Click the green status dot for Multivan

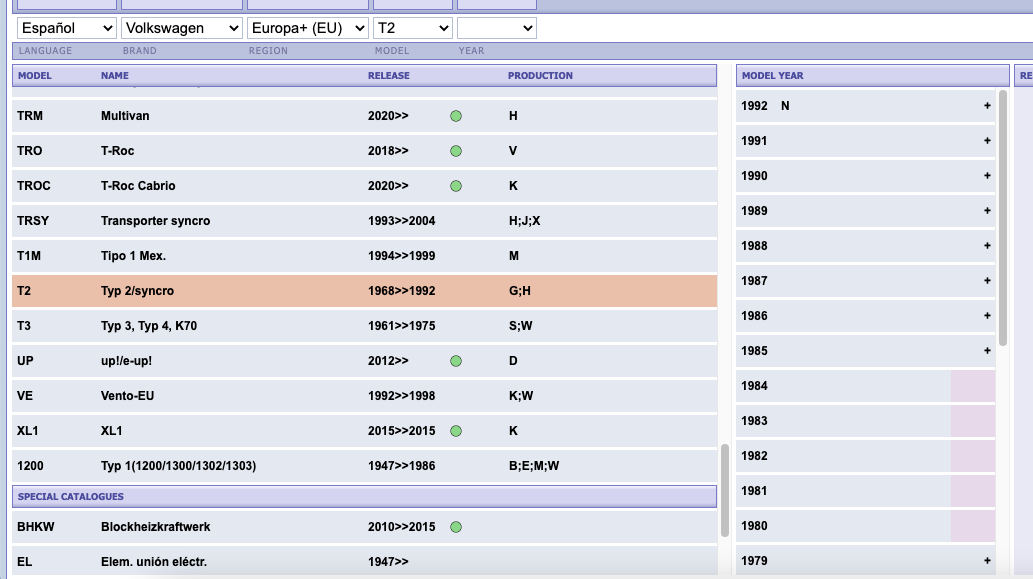pyautogui.click(x=456, y=116)
